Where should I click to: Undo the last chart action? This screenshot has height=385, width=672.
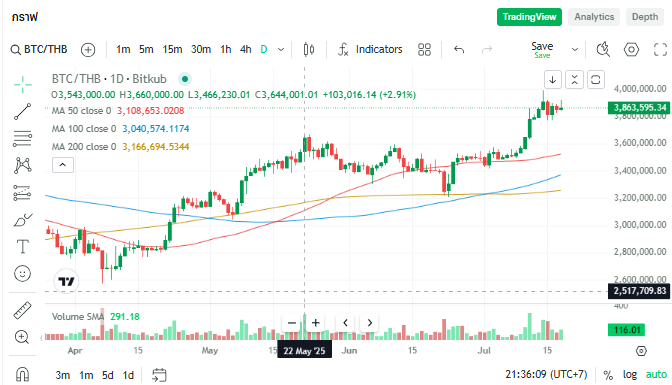(459, 50)
